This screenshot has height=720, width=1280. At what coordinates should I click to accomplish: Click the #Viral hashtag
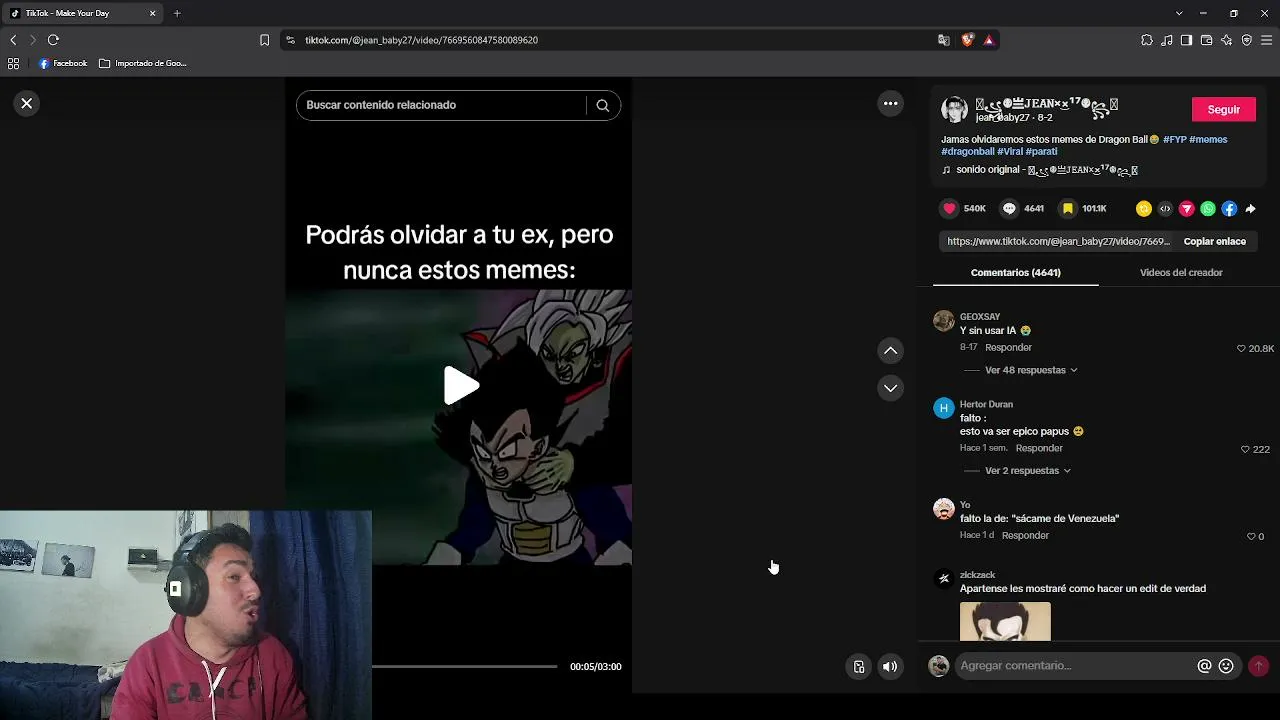pyautogui.click(x=1010, y=151)
